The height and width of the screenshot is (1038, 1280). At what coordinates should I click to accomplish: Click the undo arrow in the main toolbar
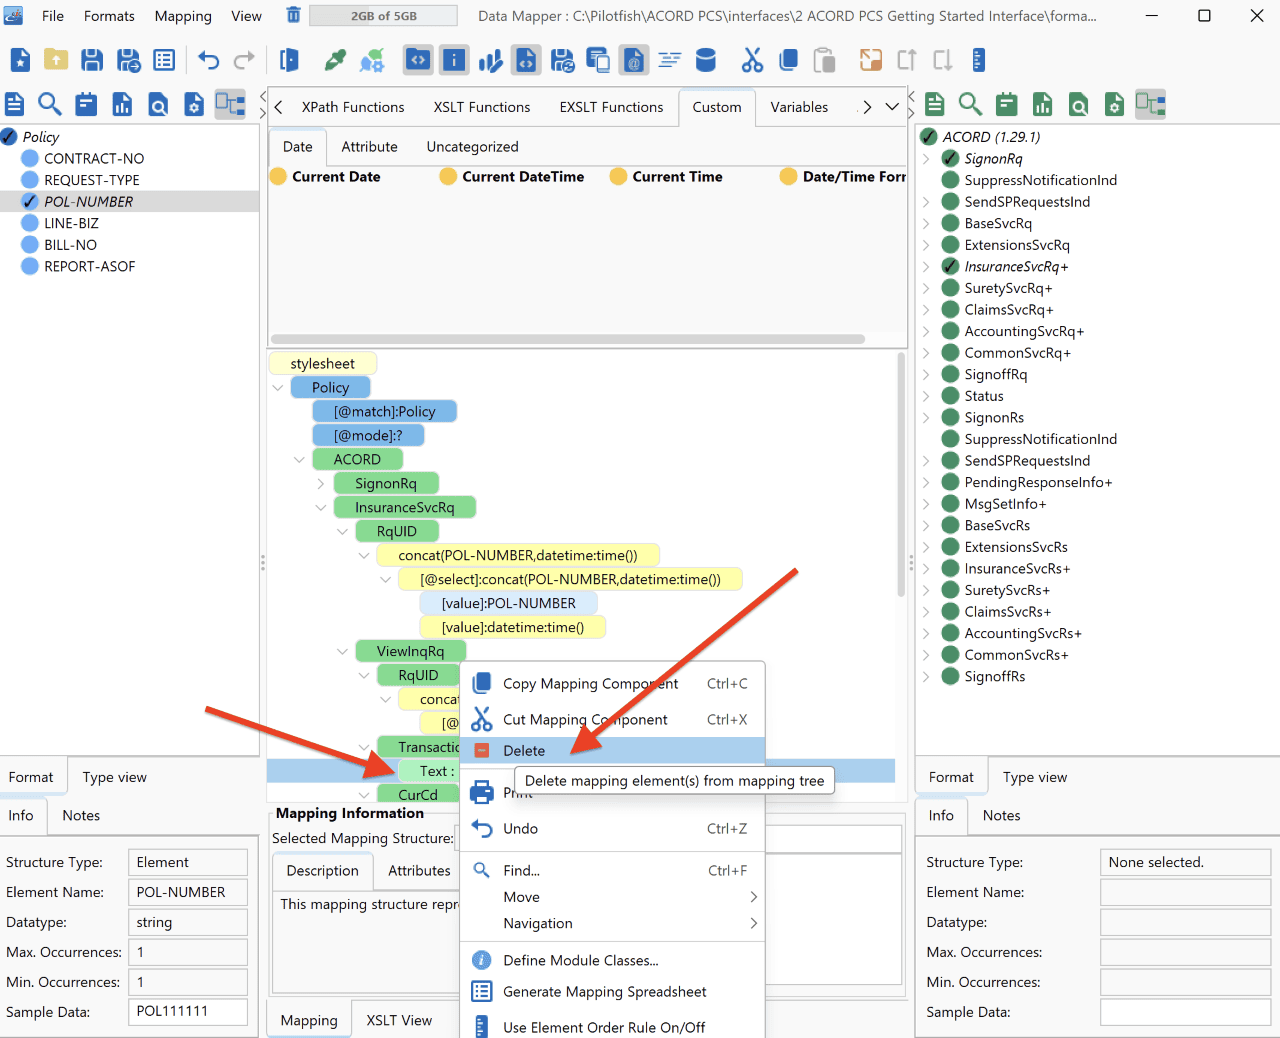pos(208,60)
